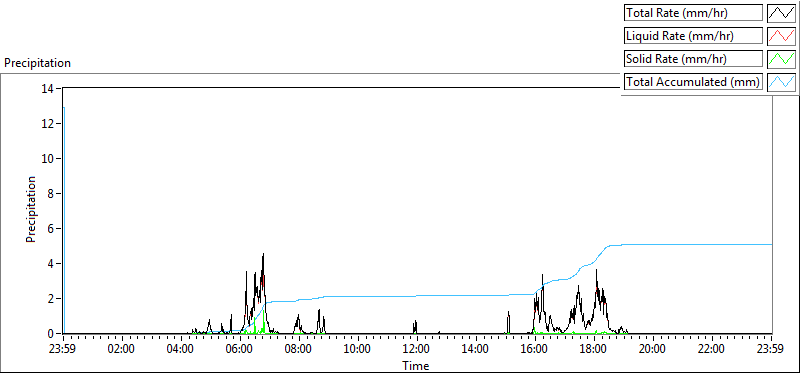Click the leftmost 23:59 time axis label
This screenshot has width=800, height=373.
coord(63,350)
